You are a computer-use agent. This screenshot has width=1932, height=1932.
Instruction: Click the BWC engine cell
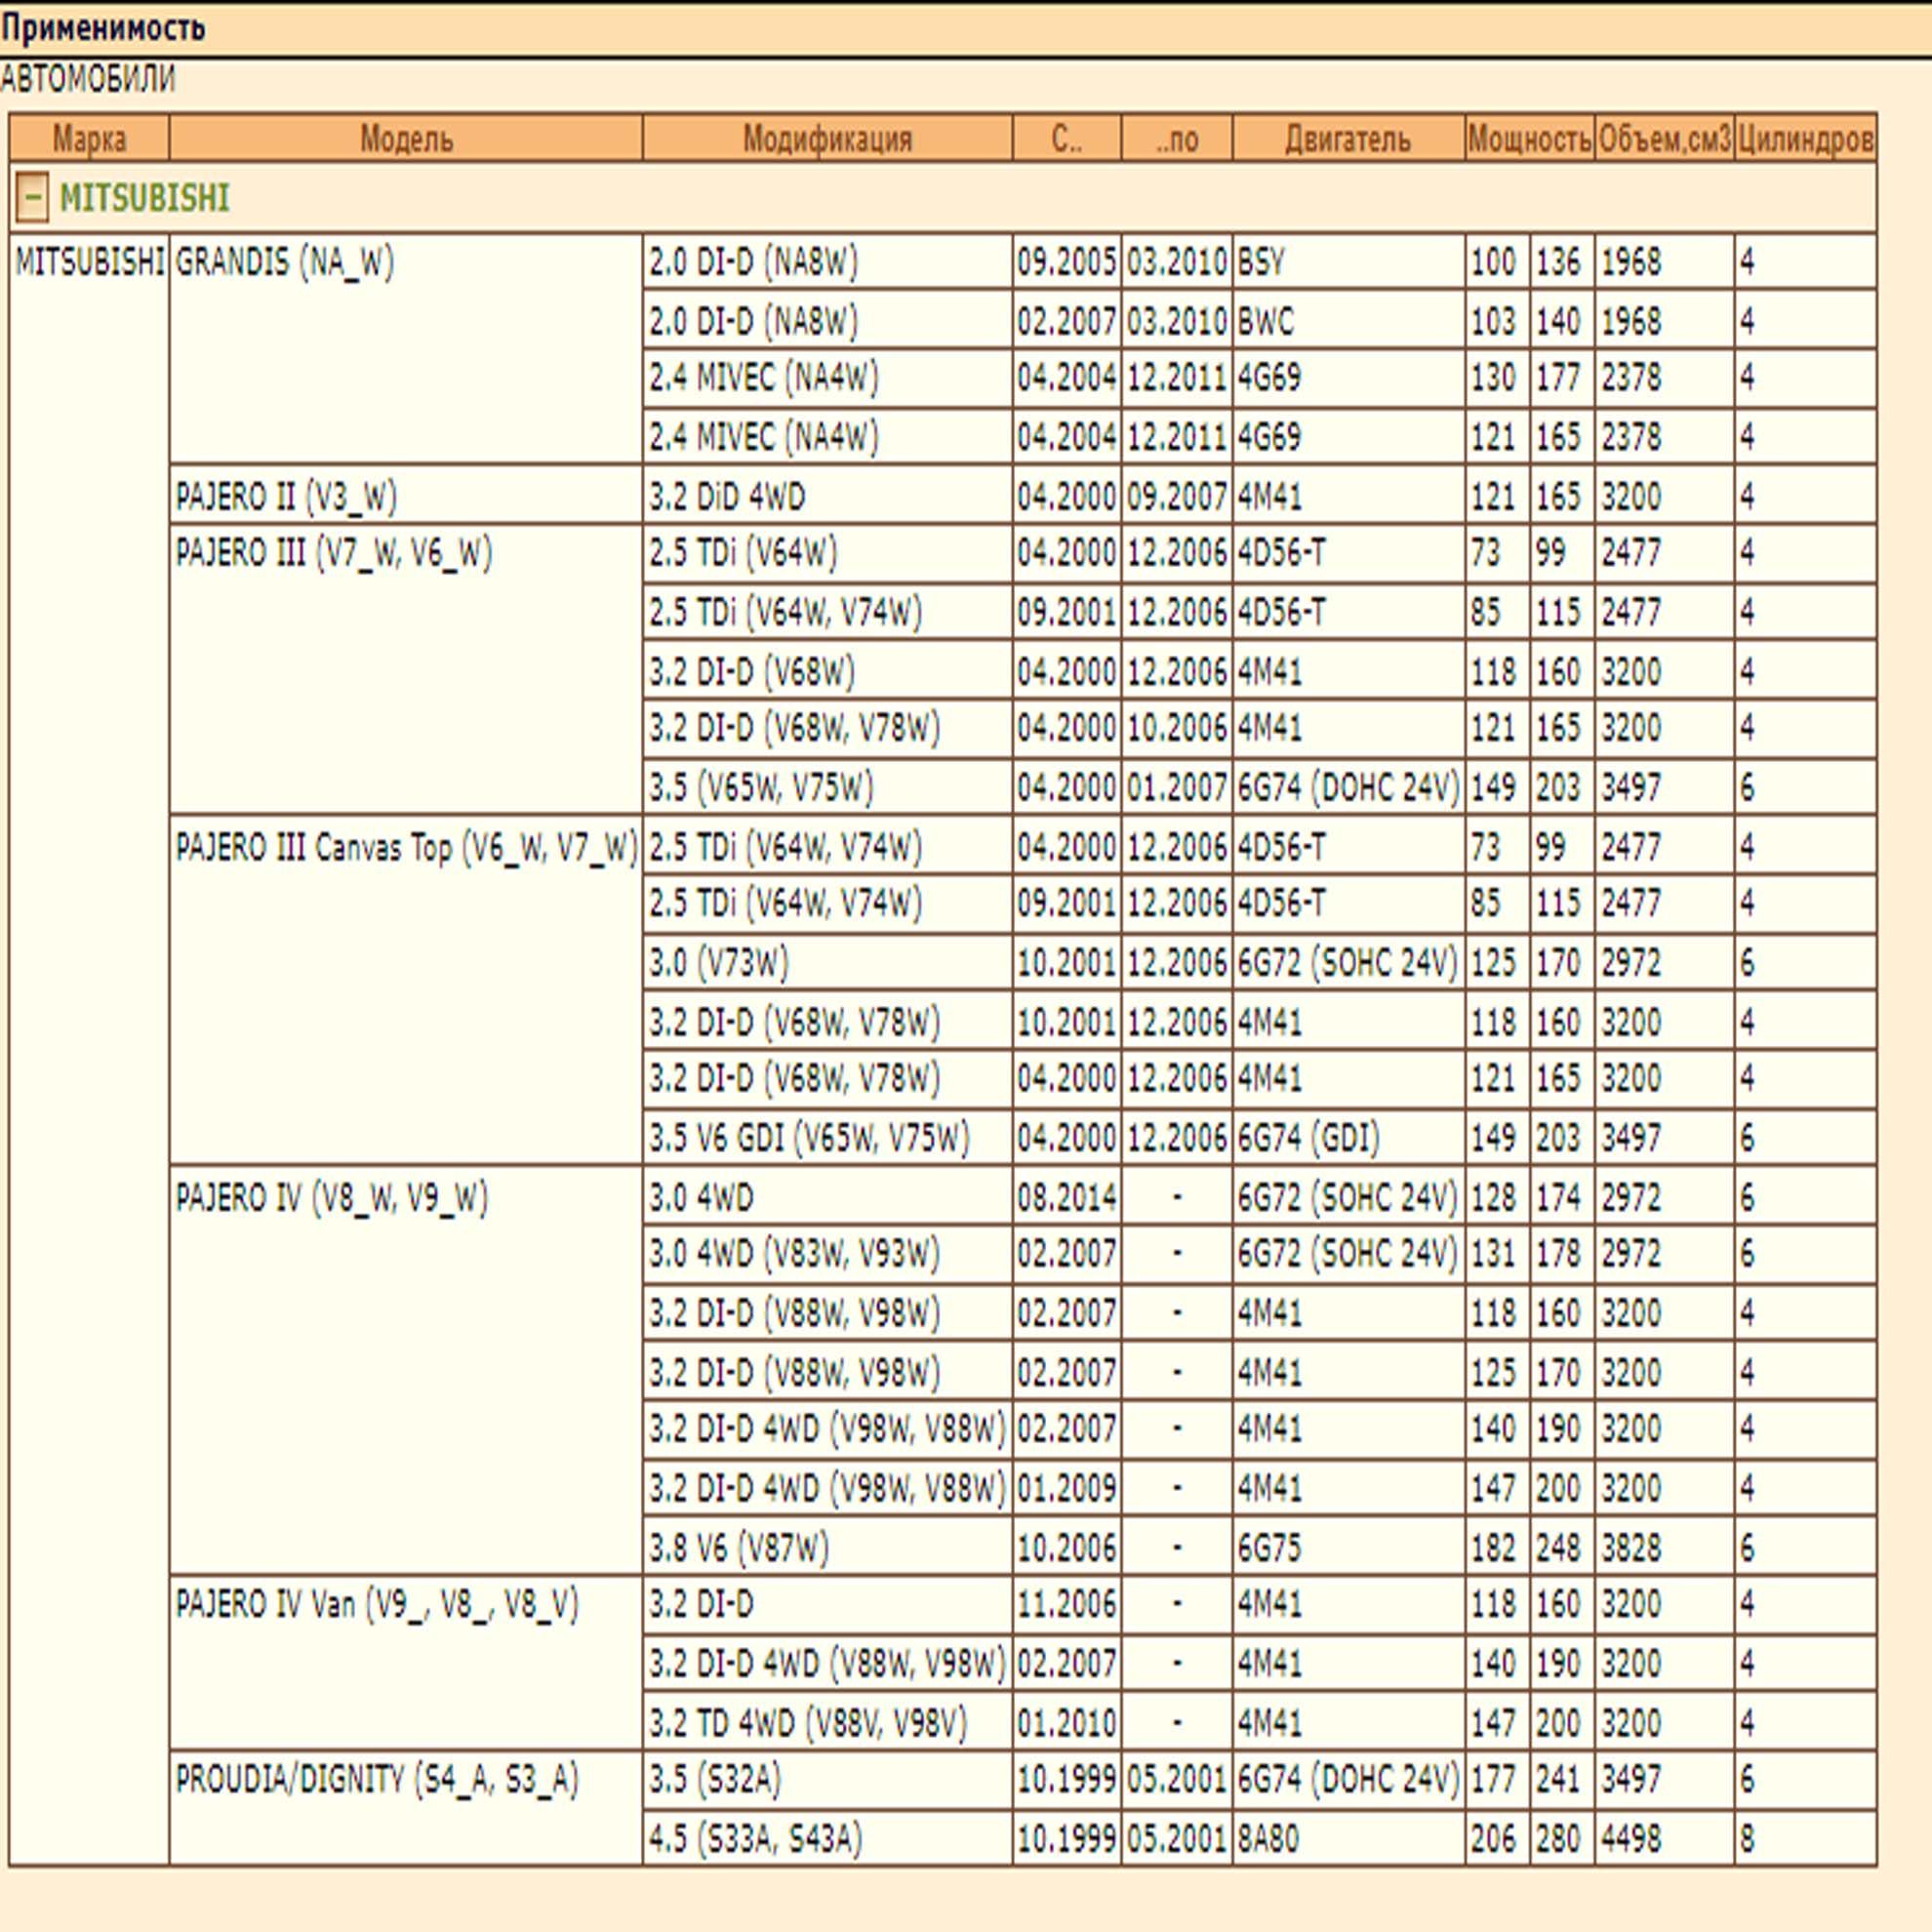tap(1349, 320)
